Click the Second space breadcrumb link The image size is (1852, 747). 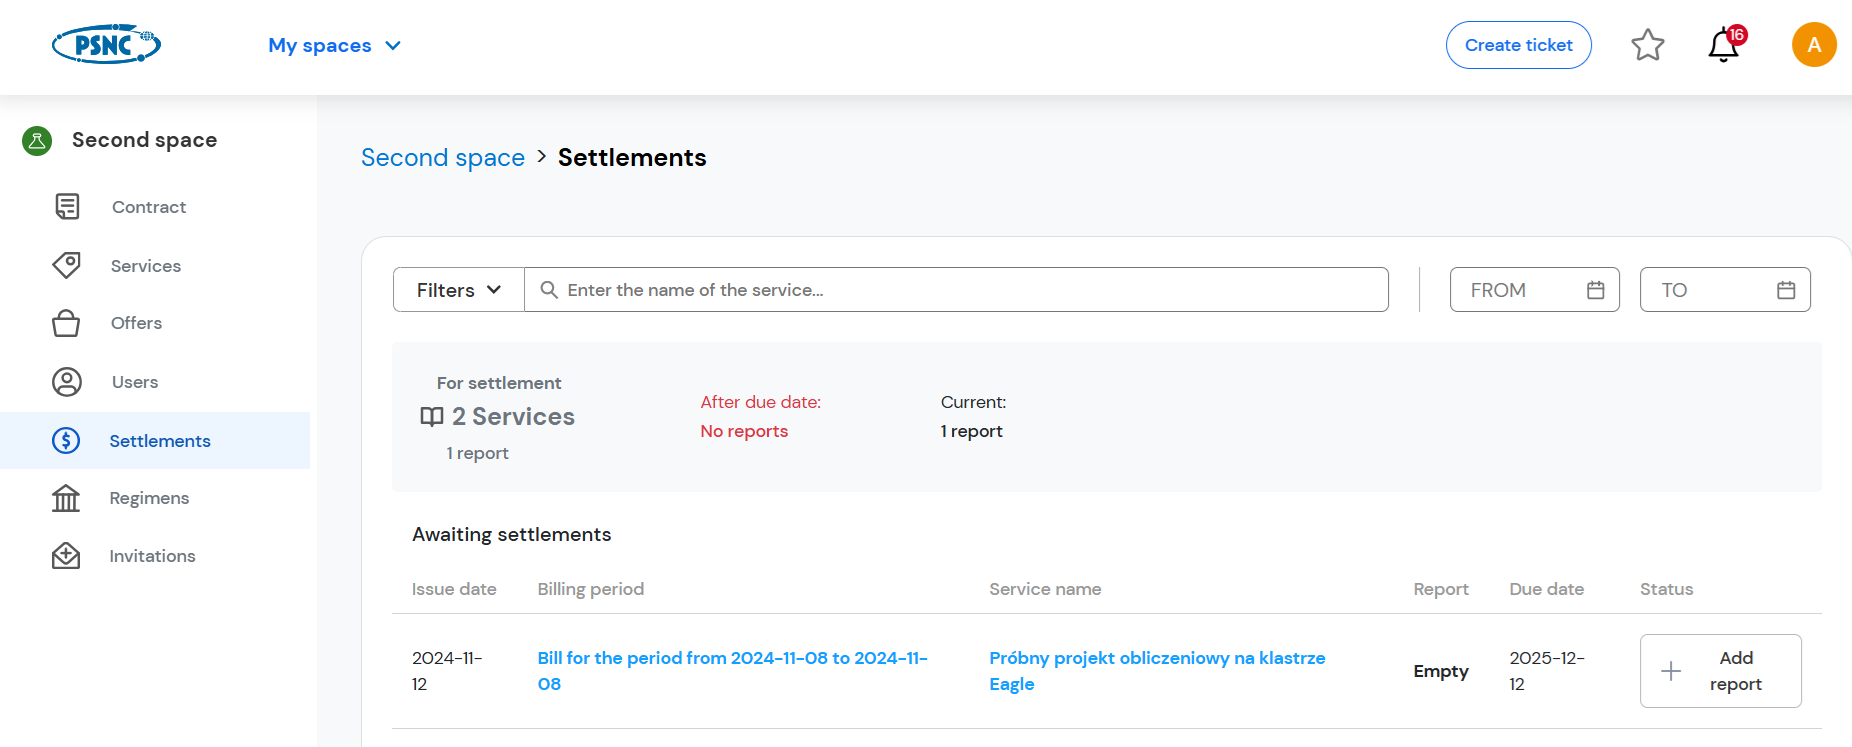443,157
